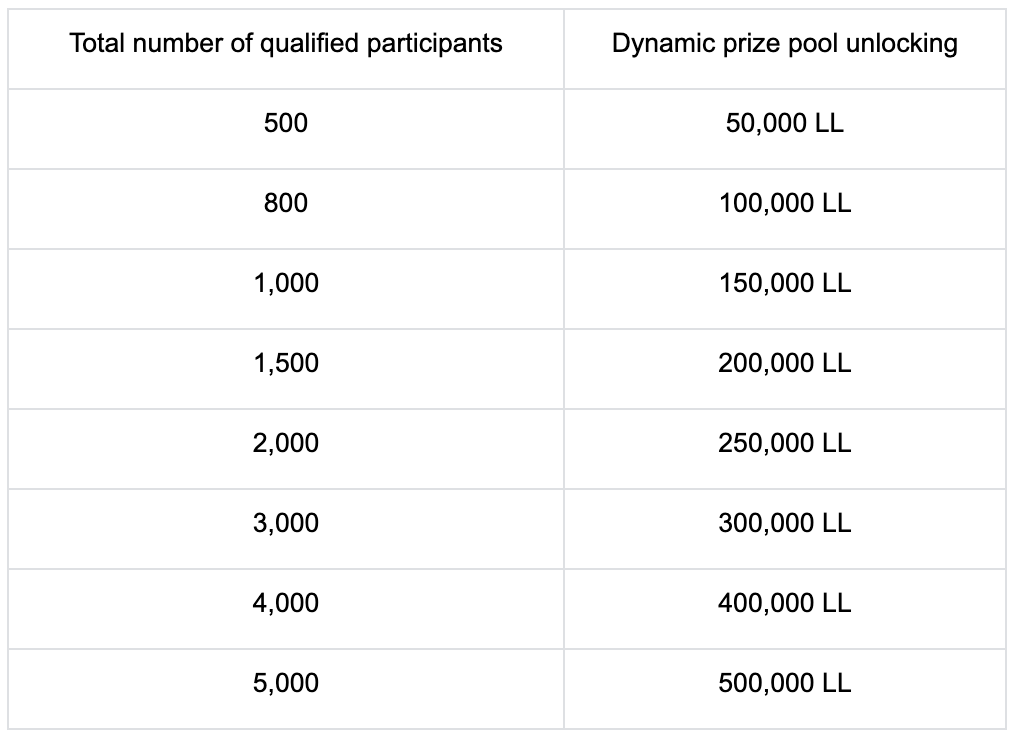
Task: Click the 500,000 LL cell
Action: tap(785, 684)
